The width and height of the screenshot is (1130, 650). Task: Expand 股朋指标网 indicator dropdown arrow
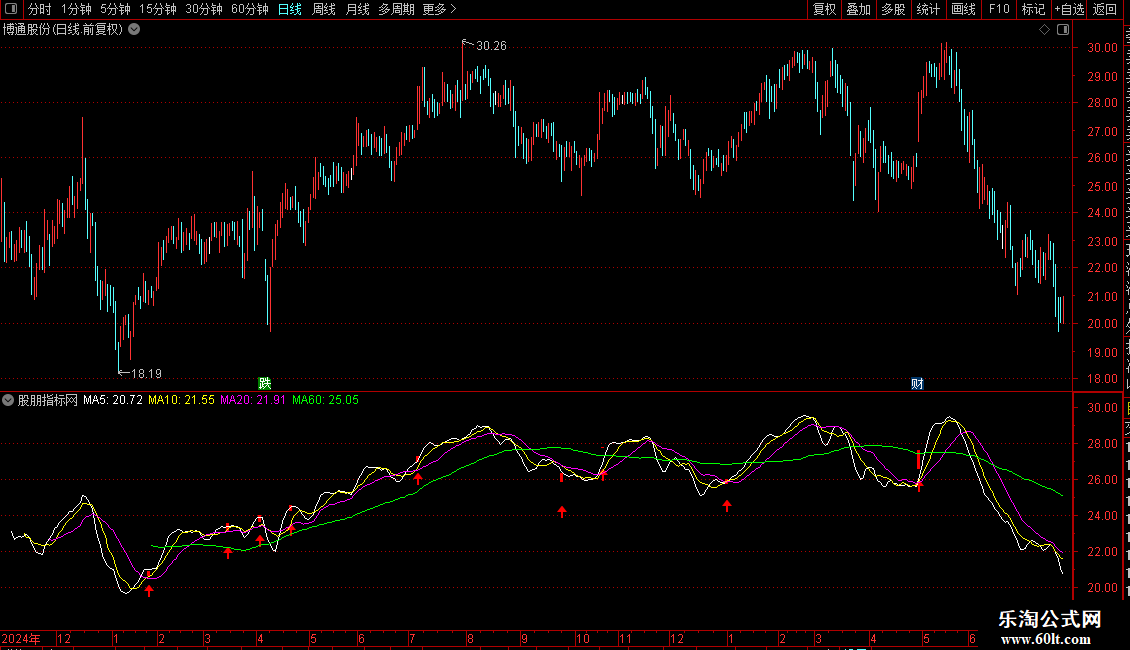pyautogui.click(x=8, y=400)
